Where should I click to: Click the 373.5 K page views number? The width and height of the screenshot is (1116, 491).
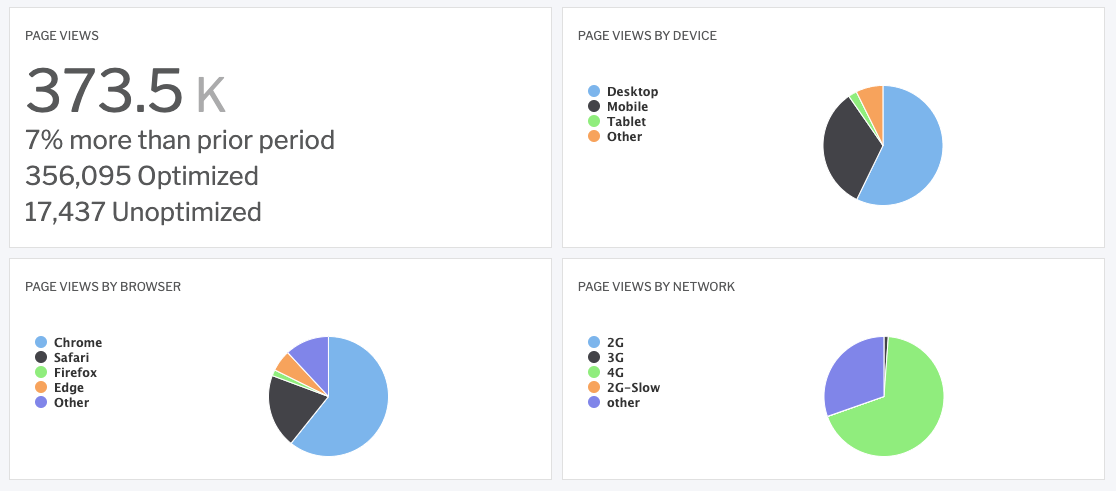click(125, 91)
